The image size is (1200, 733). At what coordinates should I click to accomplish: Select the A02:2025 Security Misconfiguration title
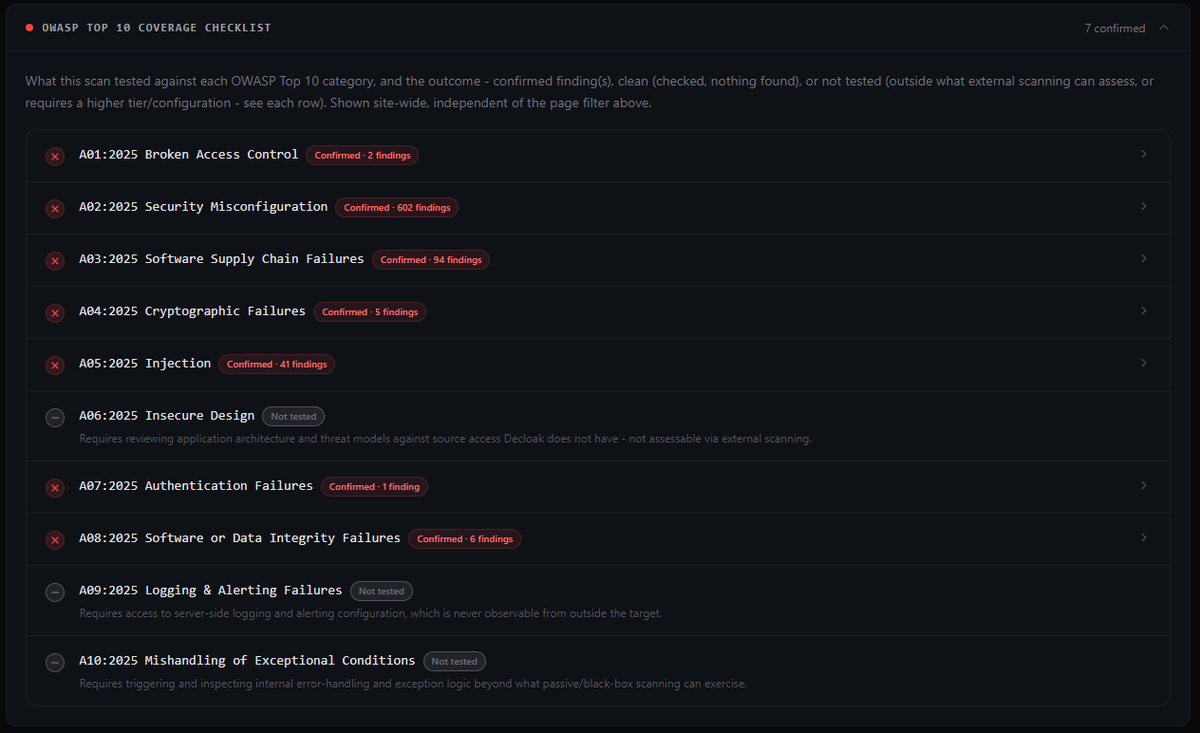point(203,207)
